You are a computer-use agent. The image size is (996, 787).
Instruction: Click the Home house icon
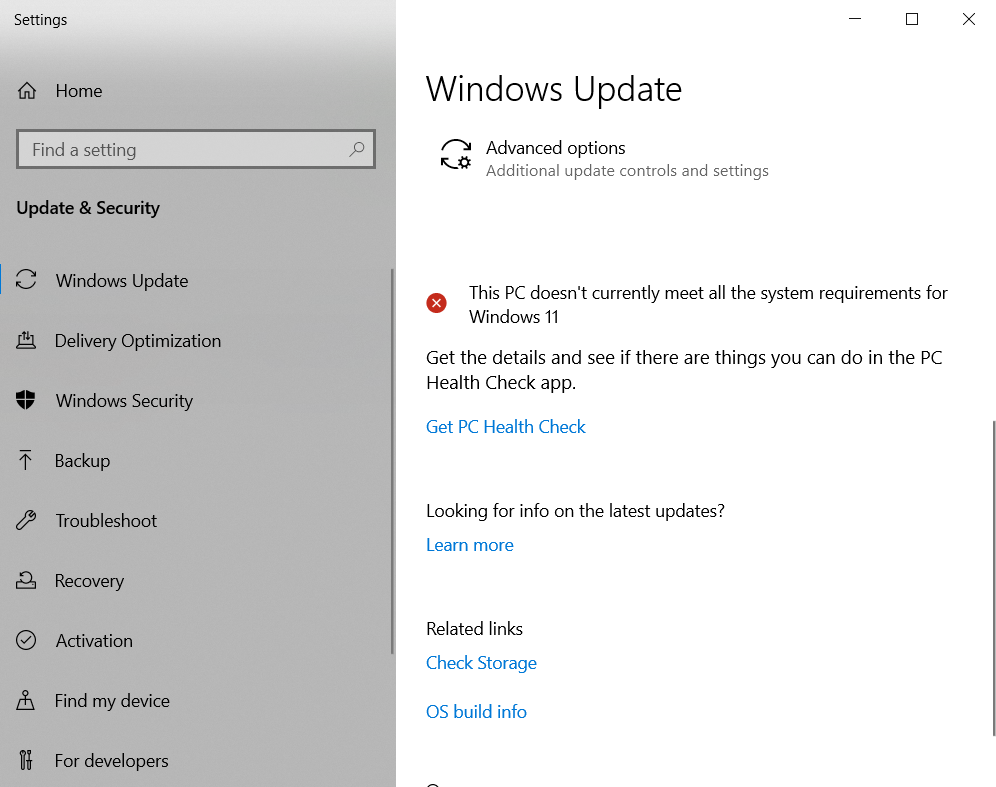pyautogui.click(x=27, y=90)
